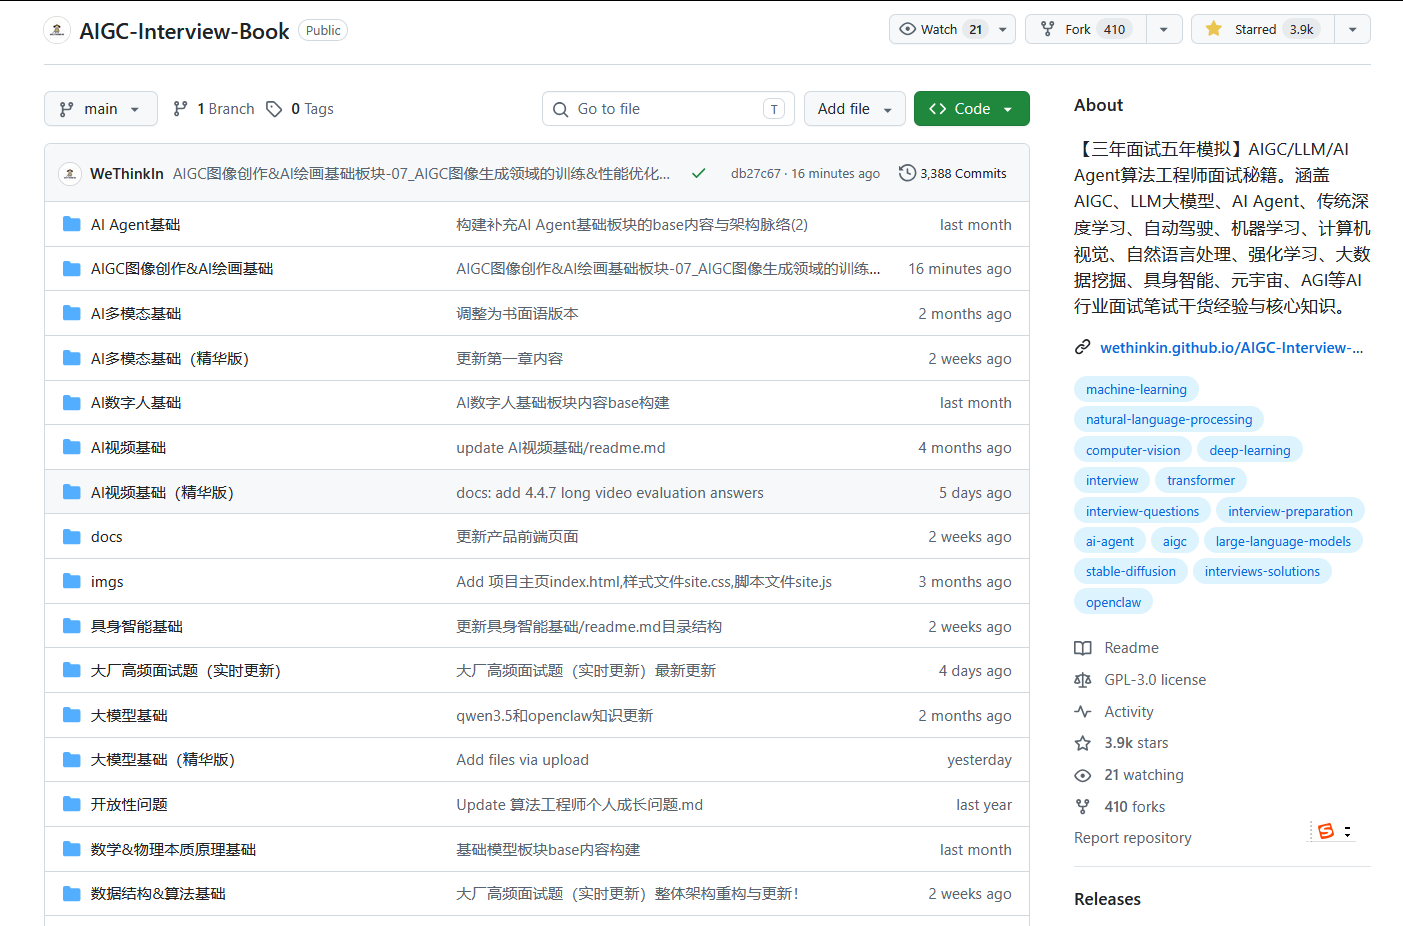Click the folder icon for 开放性问题

(x=72, y=804)
